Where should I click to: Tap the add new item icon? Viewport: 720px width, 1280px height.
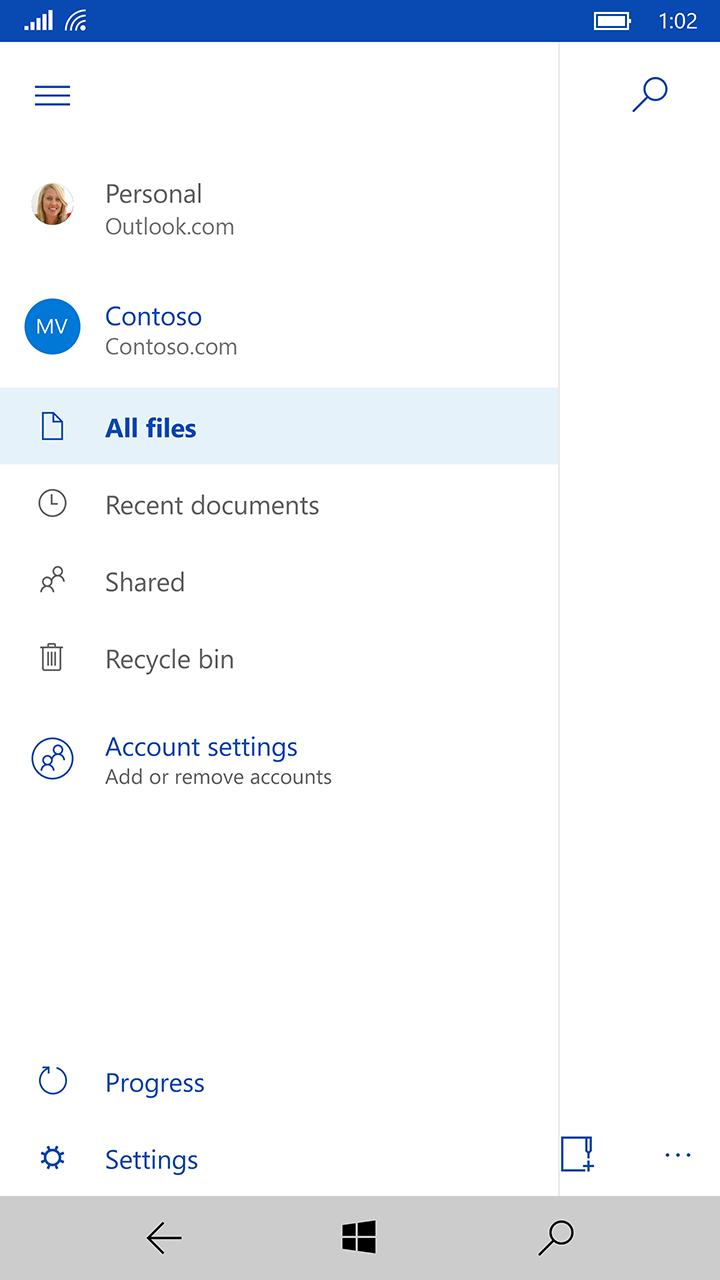point(578,1154)
